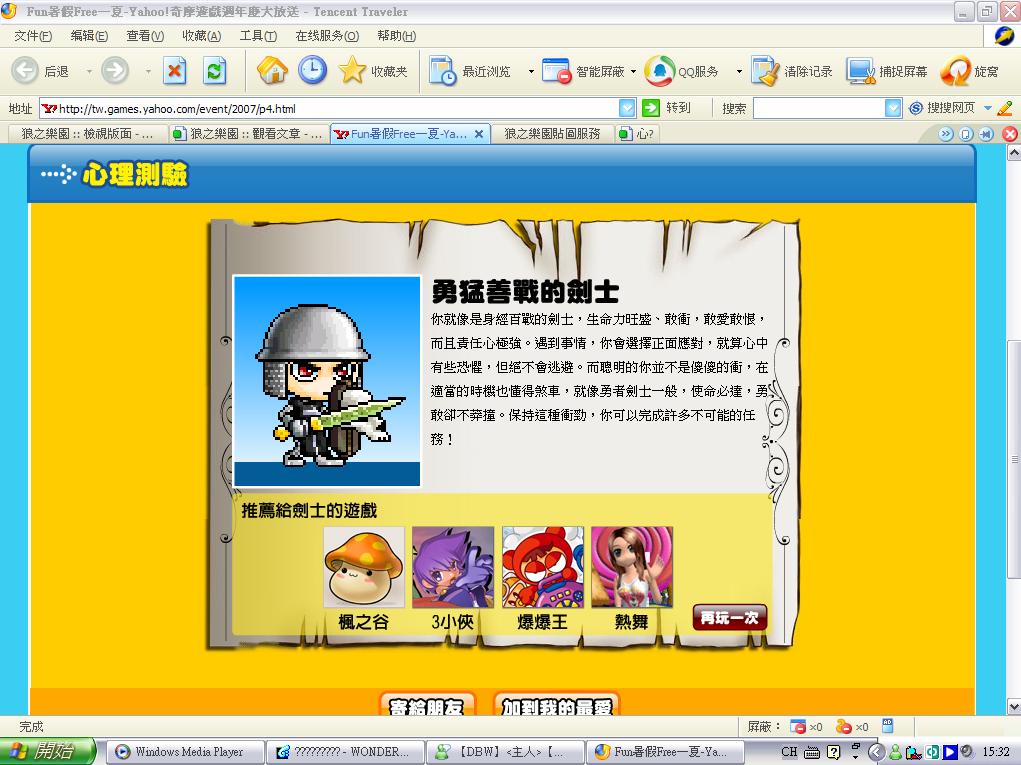Open the 爆爆王 game link
The width and height of the screenshot is (1021, 765).
coord(542,622)
